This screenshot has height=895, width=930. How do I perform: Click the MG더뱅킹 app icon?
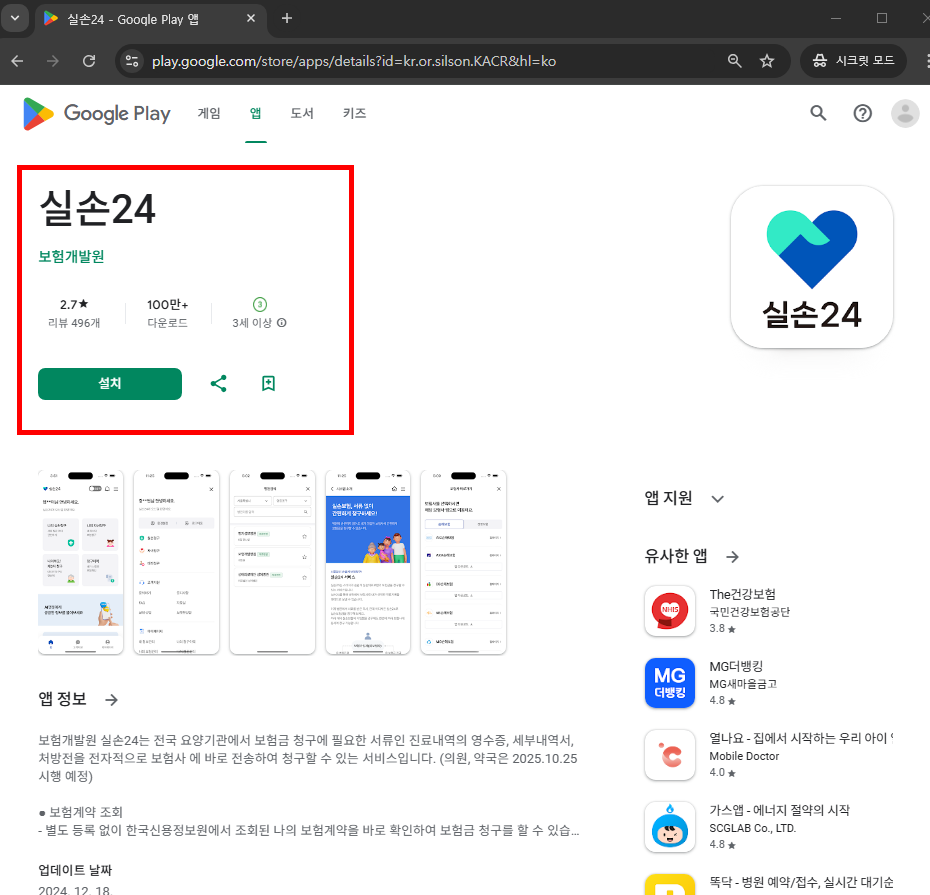[669, 683]
